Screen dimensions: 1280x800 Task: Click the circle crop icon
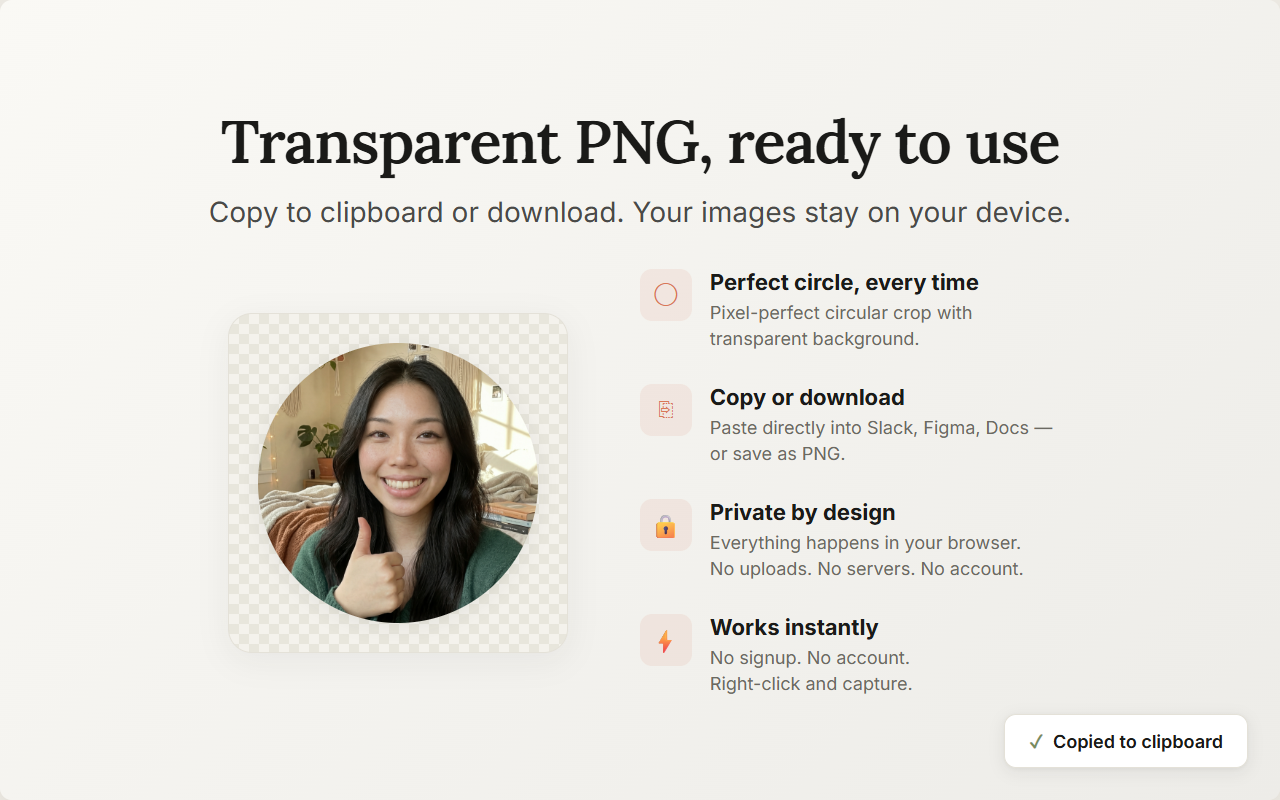pos(665,295)
